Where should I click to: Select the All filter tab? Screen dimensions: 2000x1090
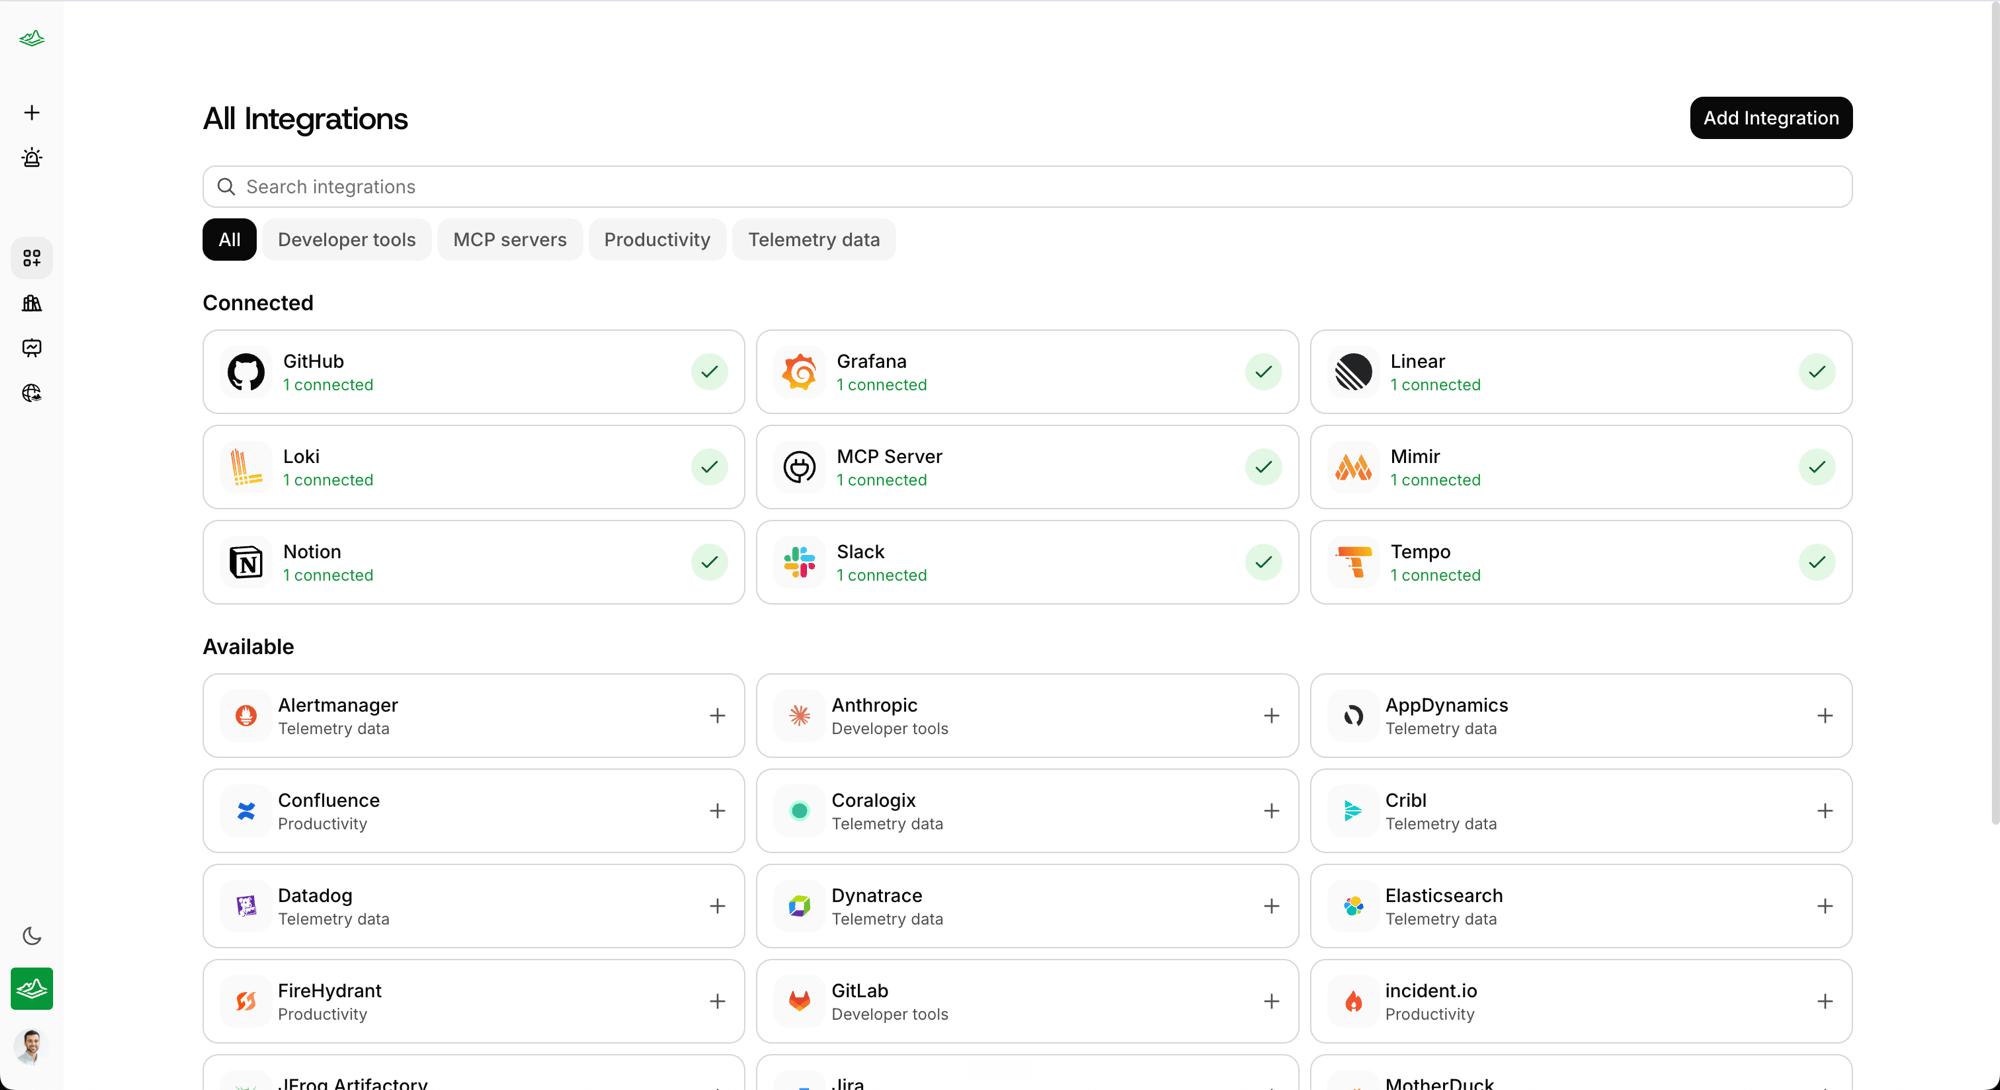pyautogui.click(x=230, y=240)
